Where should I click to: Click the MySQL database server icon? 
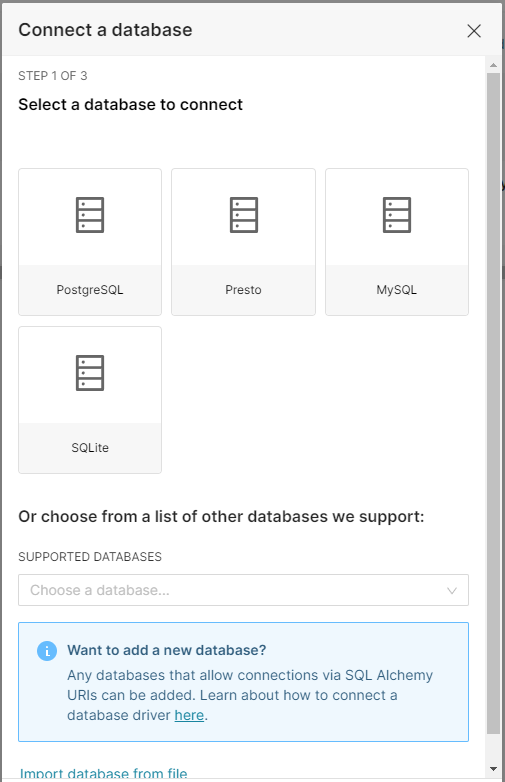pos(397,215)
